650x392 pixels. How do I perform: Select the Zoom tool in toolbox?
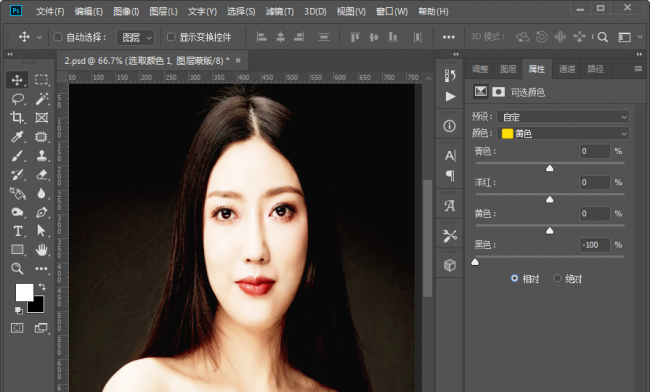pyautogui.click(x=17, y=269)
